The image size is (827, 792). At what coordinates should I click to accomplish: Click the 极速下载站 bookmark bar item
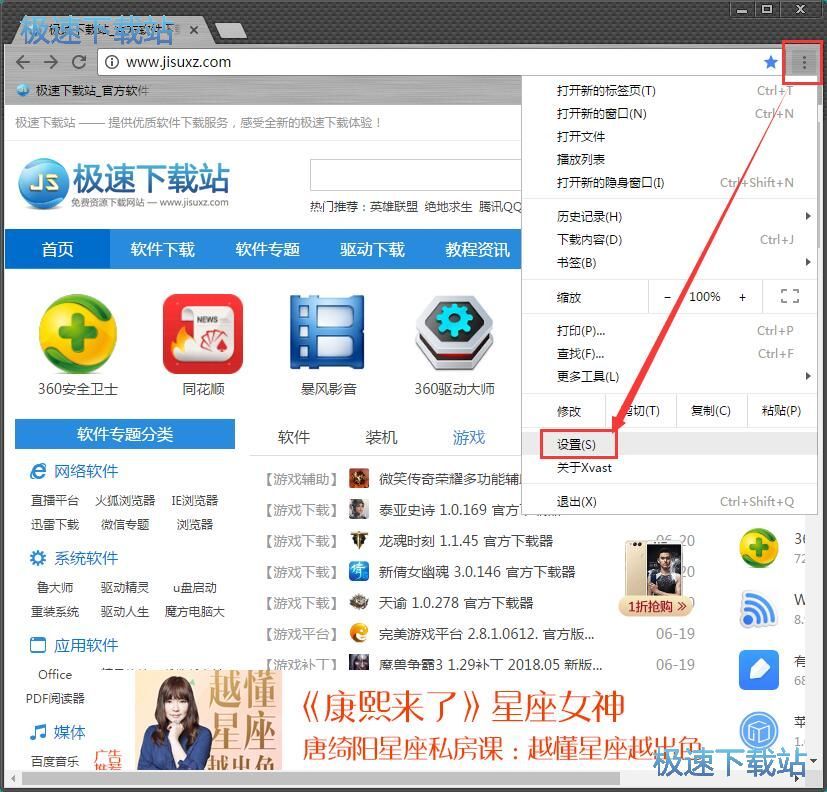[x=83, y=91]
